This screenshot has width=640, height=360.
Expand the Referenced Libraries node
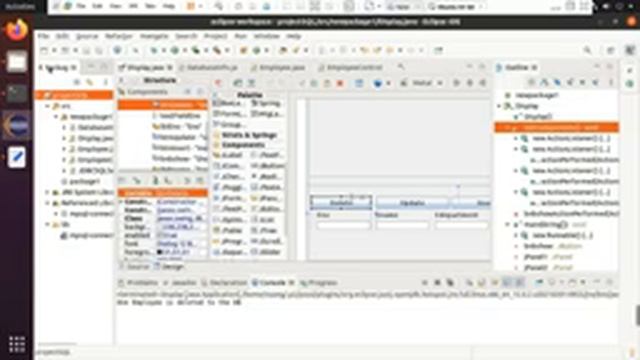pyautogui.click(x=47, y=202)
